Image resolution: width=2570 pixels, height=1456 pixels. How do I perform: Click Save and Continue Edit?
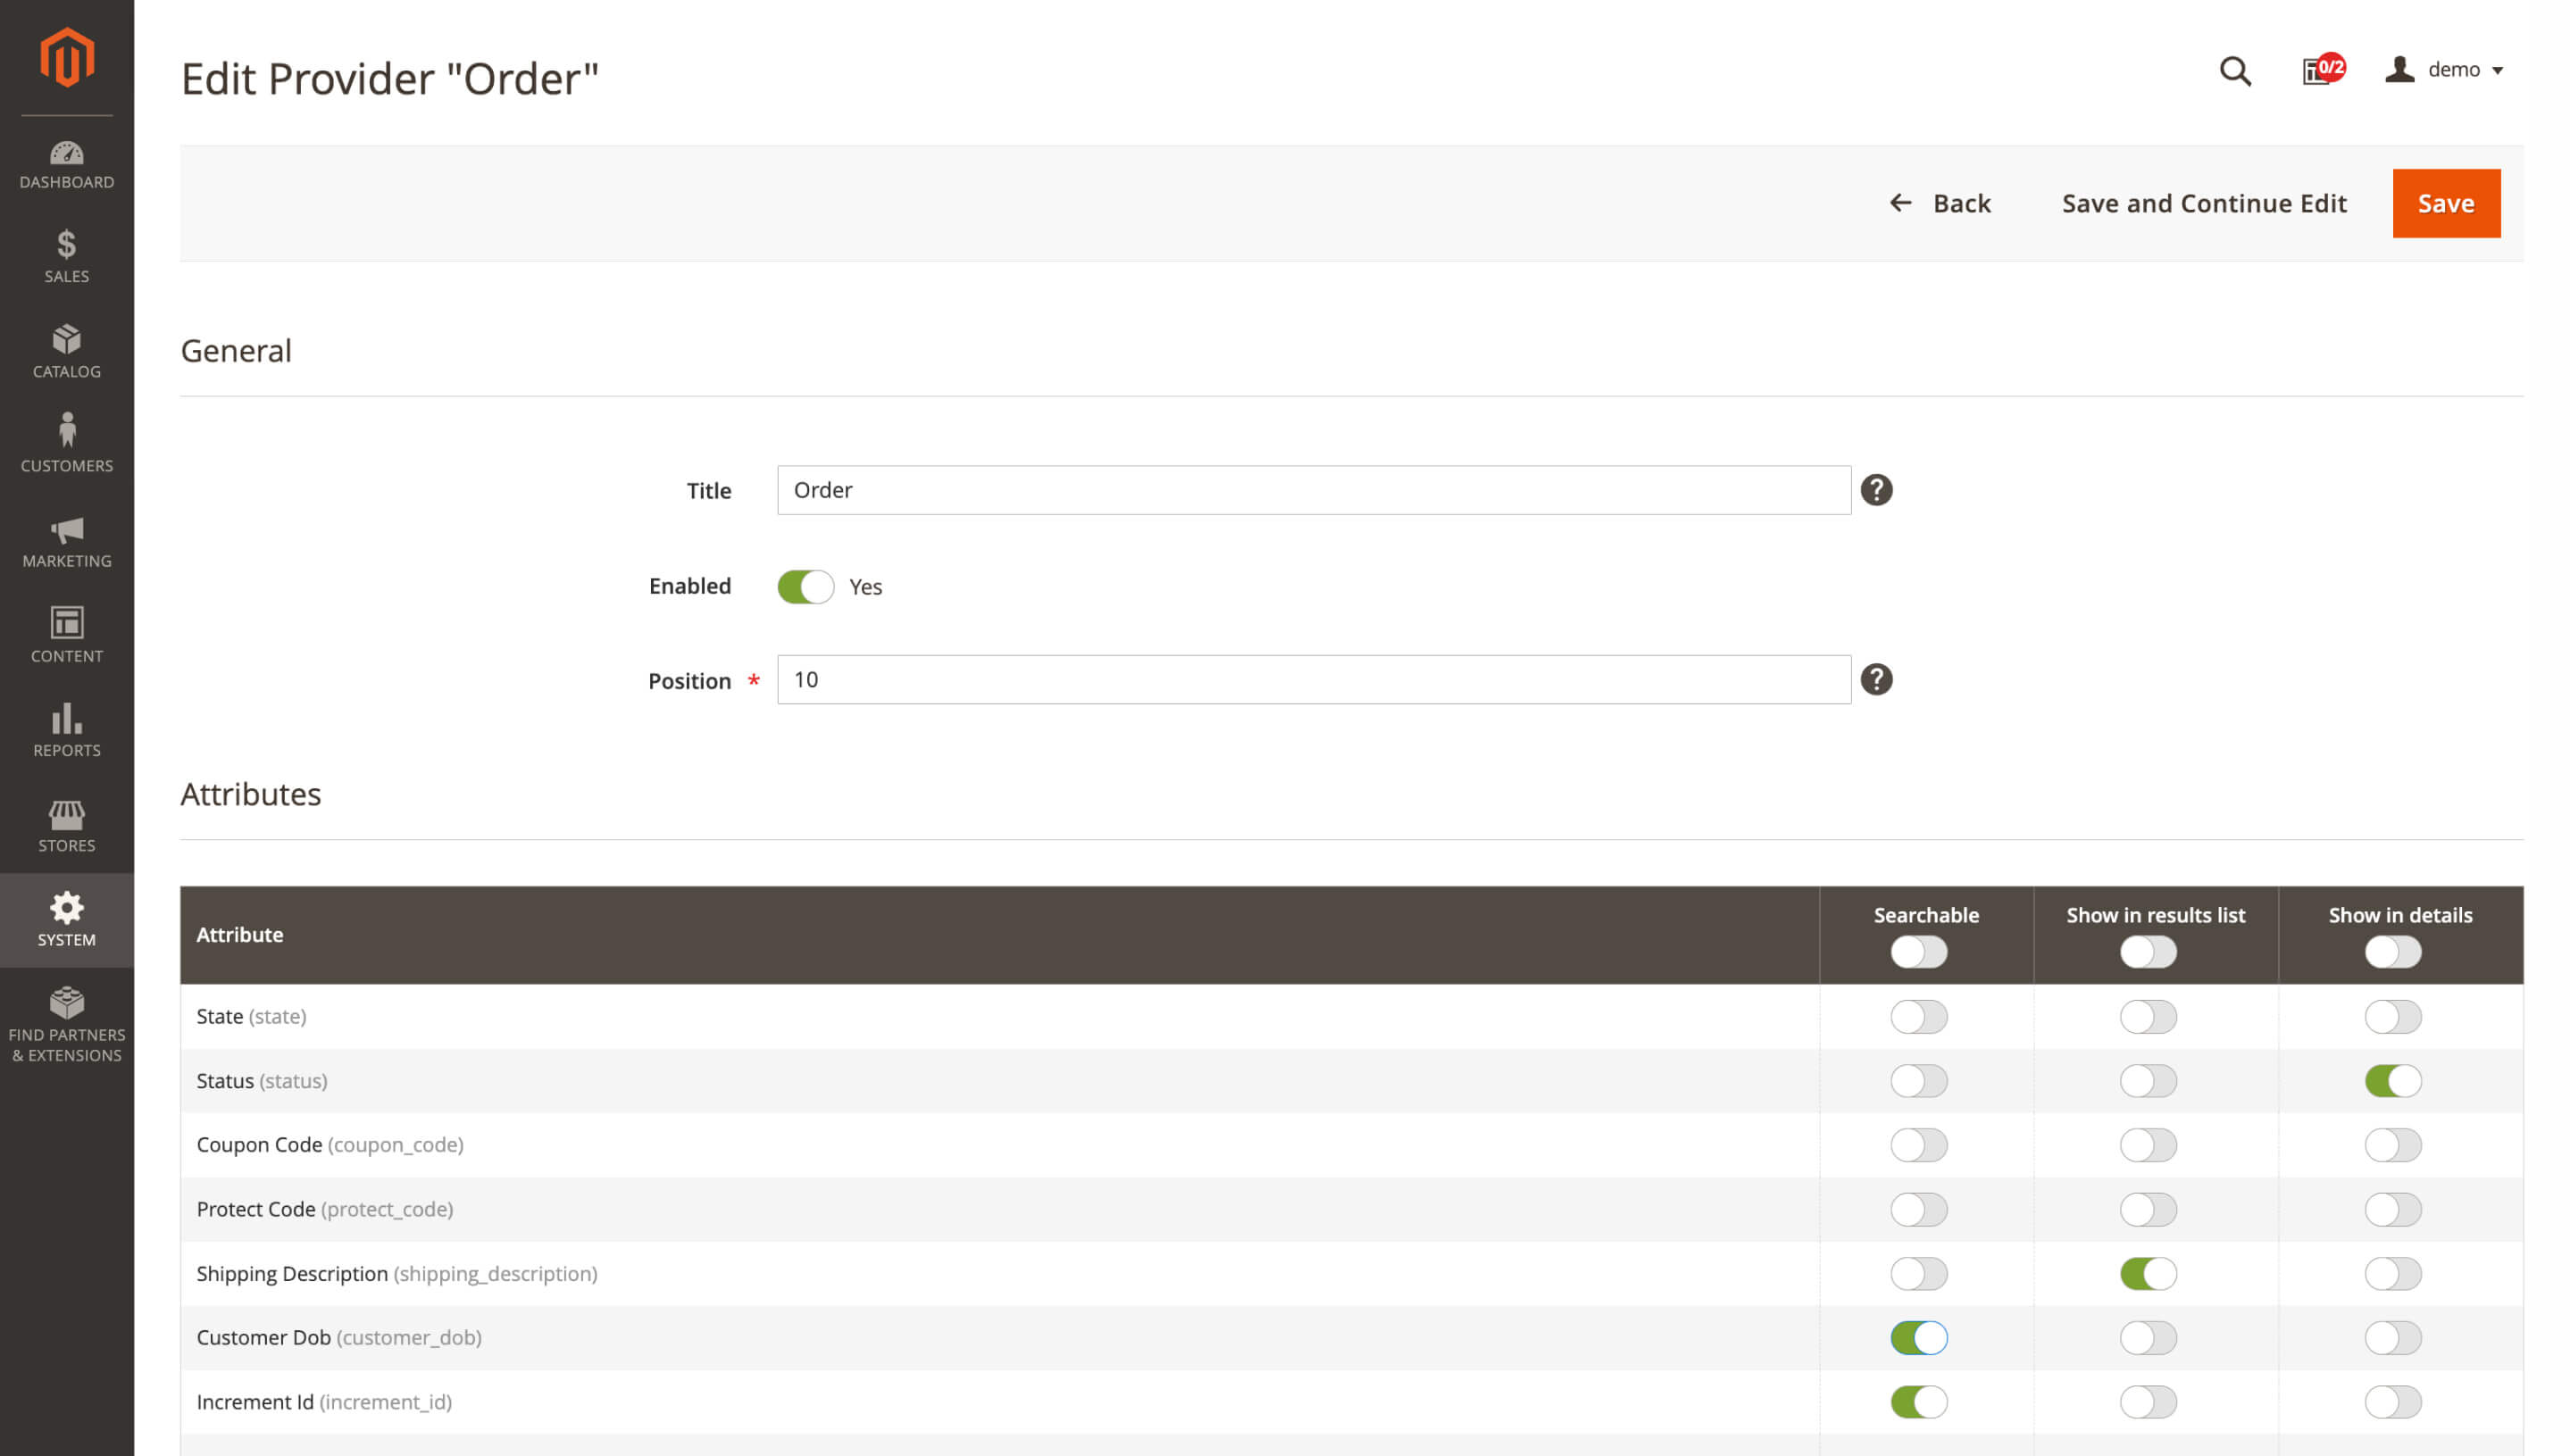(x=2204, y=203)
